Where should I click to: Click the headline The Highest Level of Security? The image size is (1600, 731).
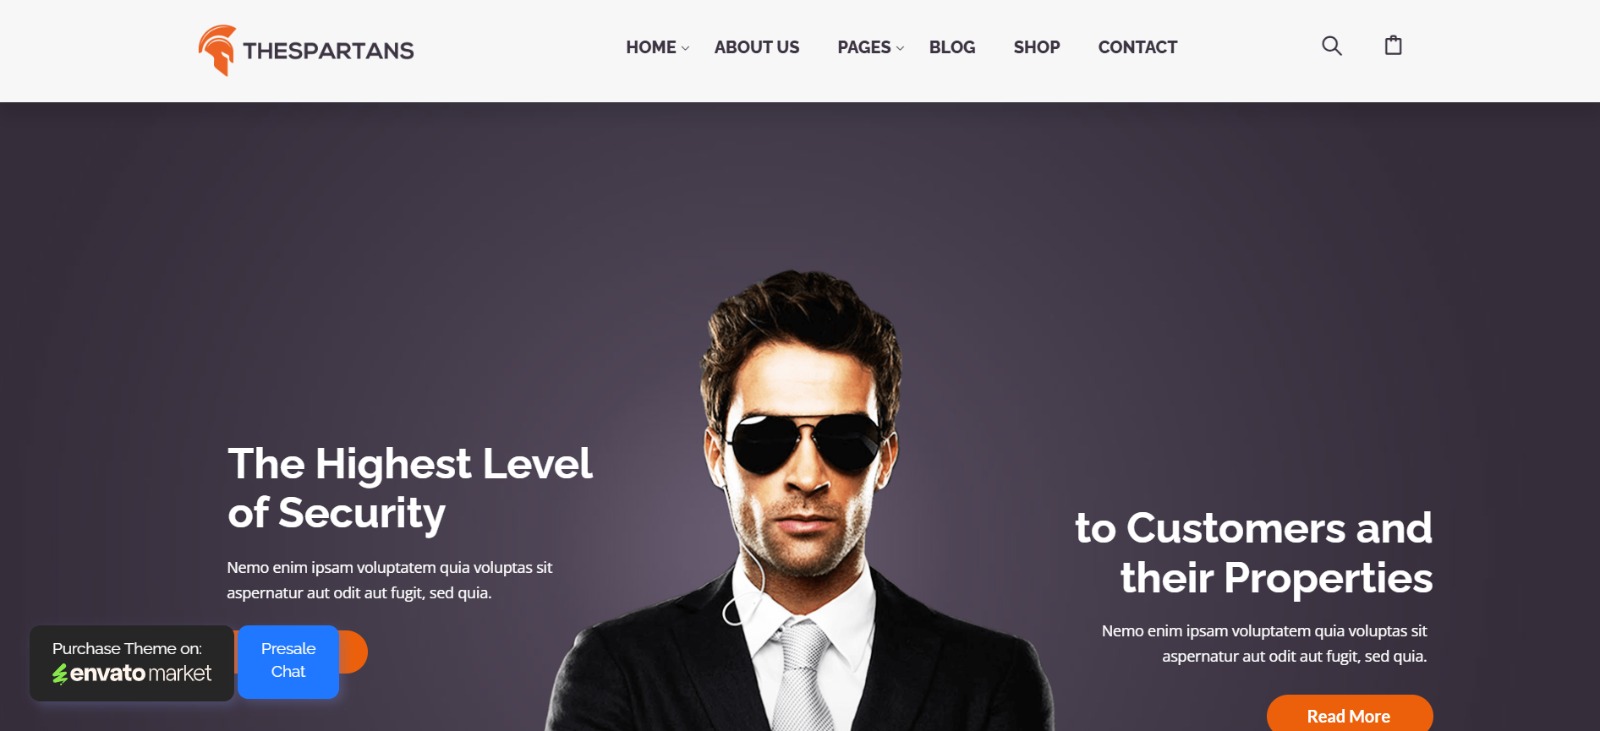coord(410,488)
